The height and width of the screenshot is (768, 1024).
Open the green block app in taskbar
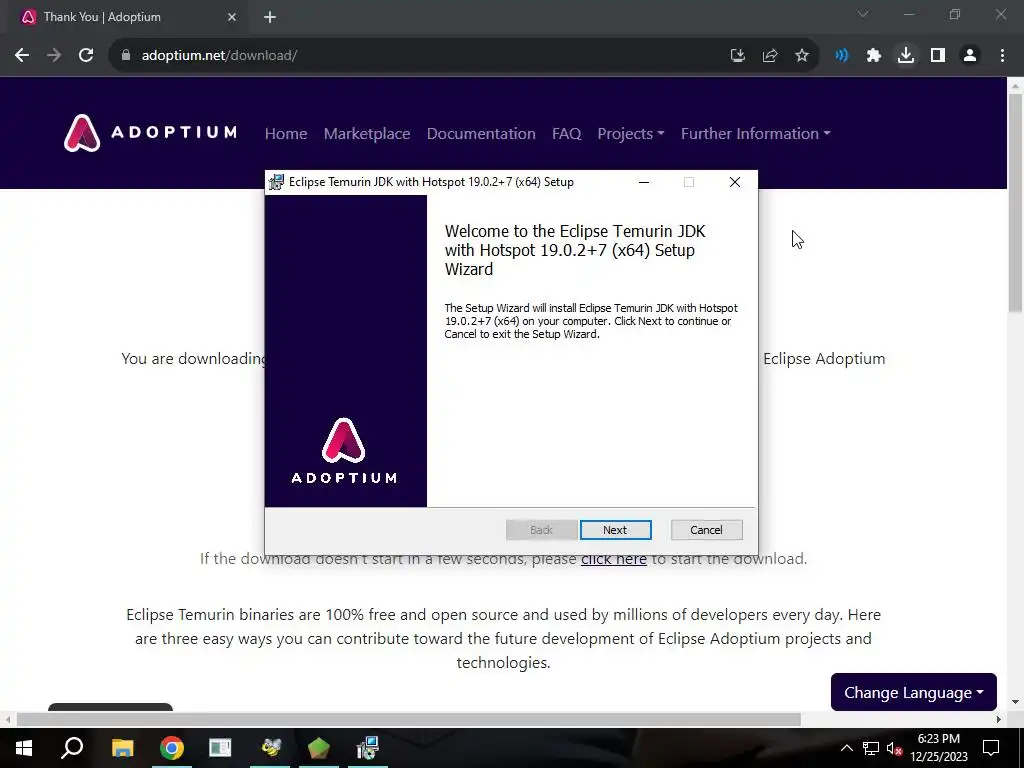tap(319, 748)
